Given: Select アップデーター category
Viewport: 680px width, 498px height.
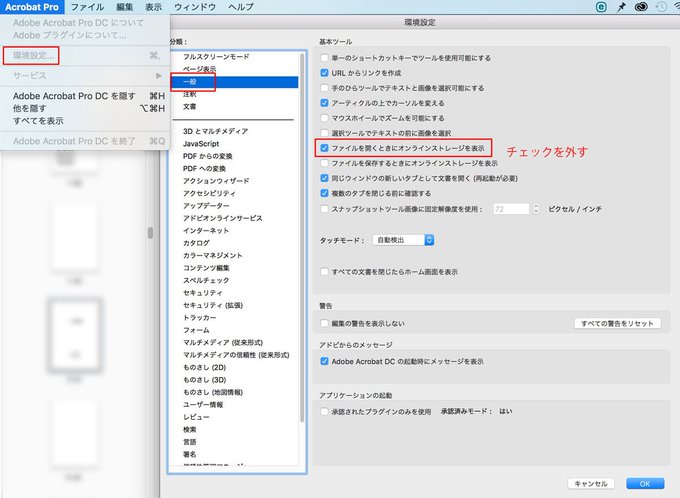Looking at the screenshot, I should click(206, 205).
